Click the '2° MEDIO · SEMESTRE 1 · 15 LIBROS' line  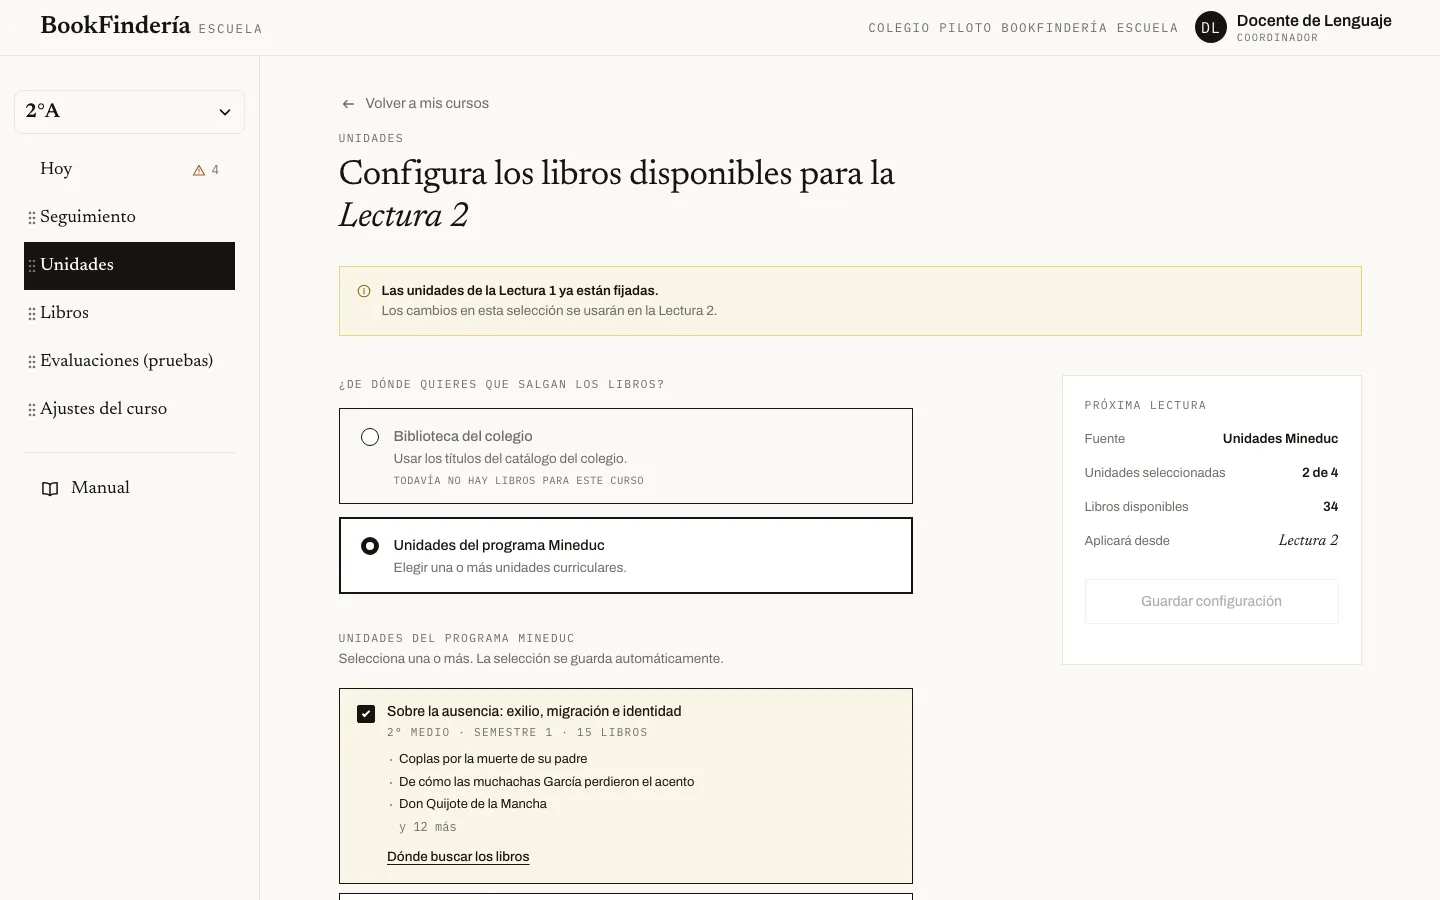pos(517,733)
